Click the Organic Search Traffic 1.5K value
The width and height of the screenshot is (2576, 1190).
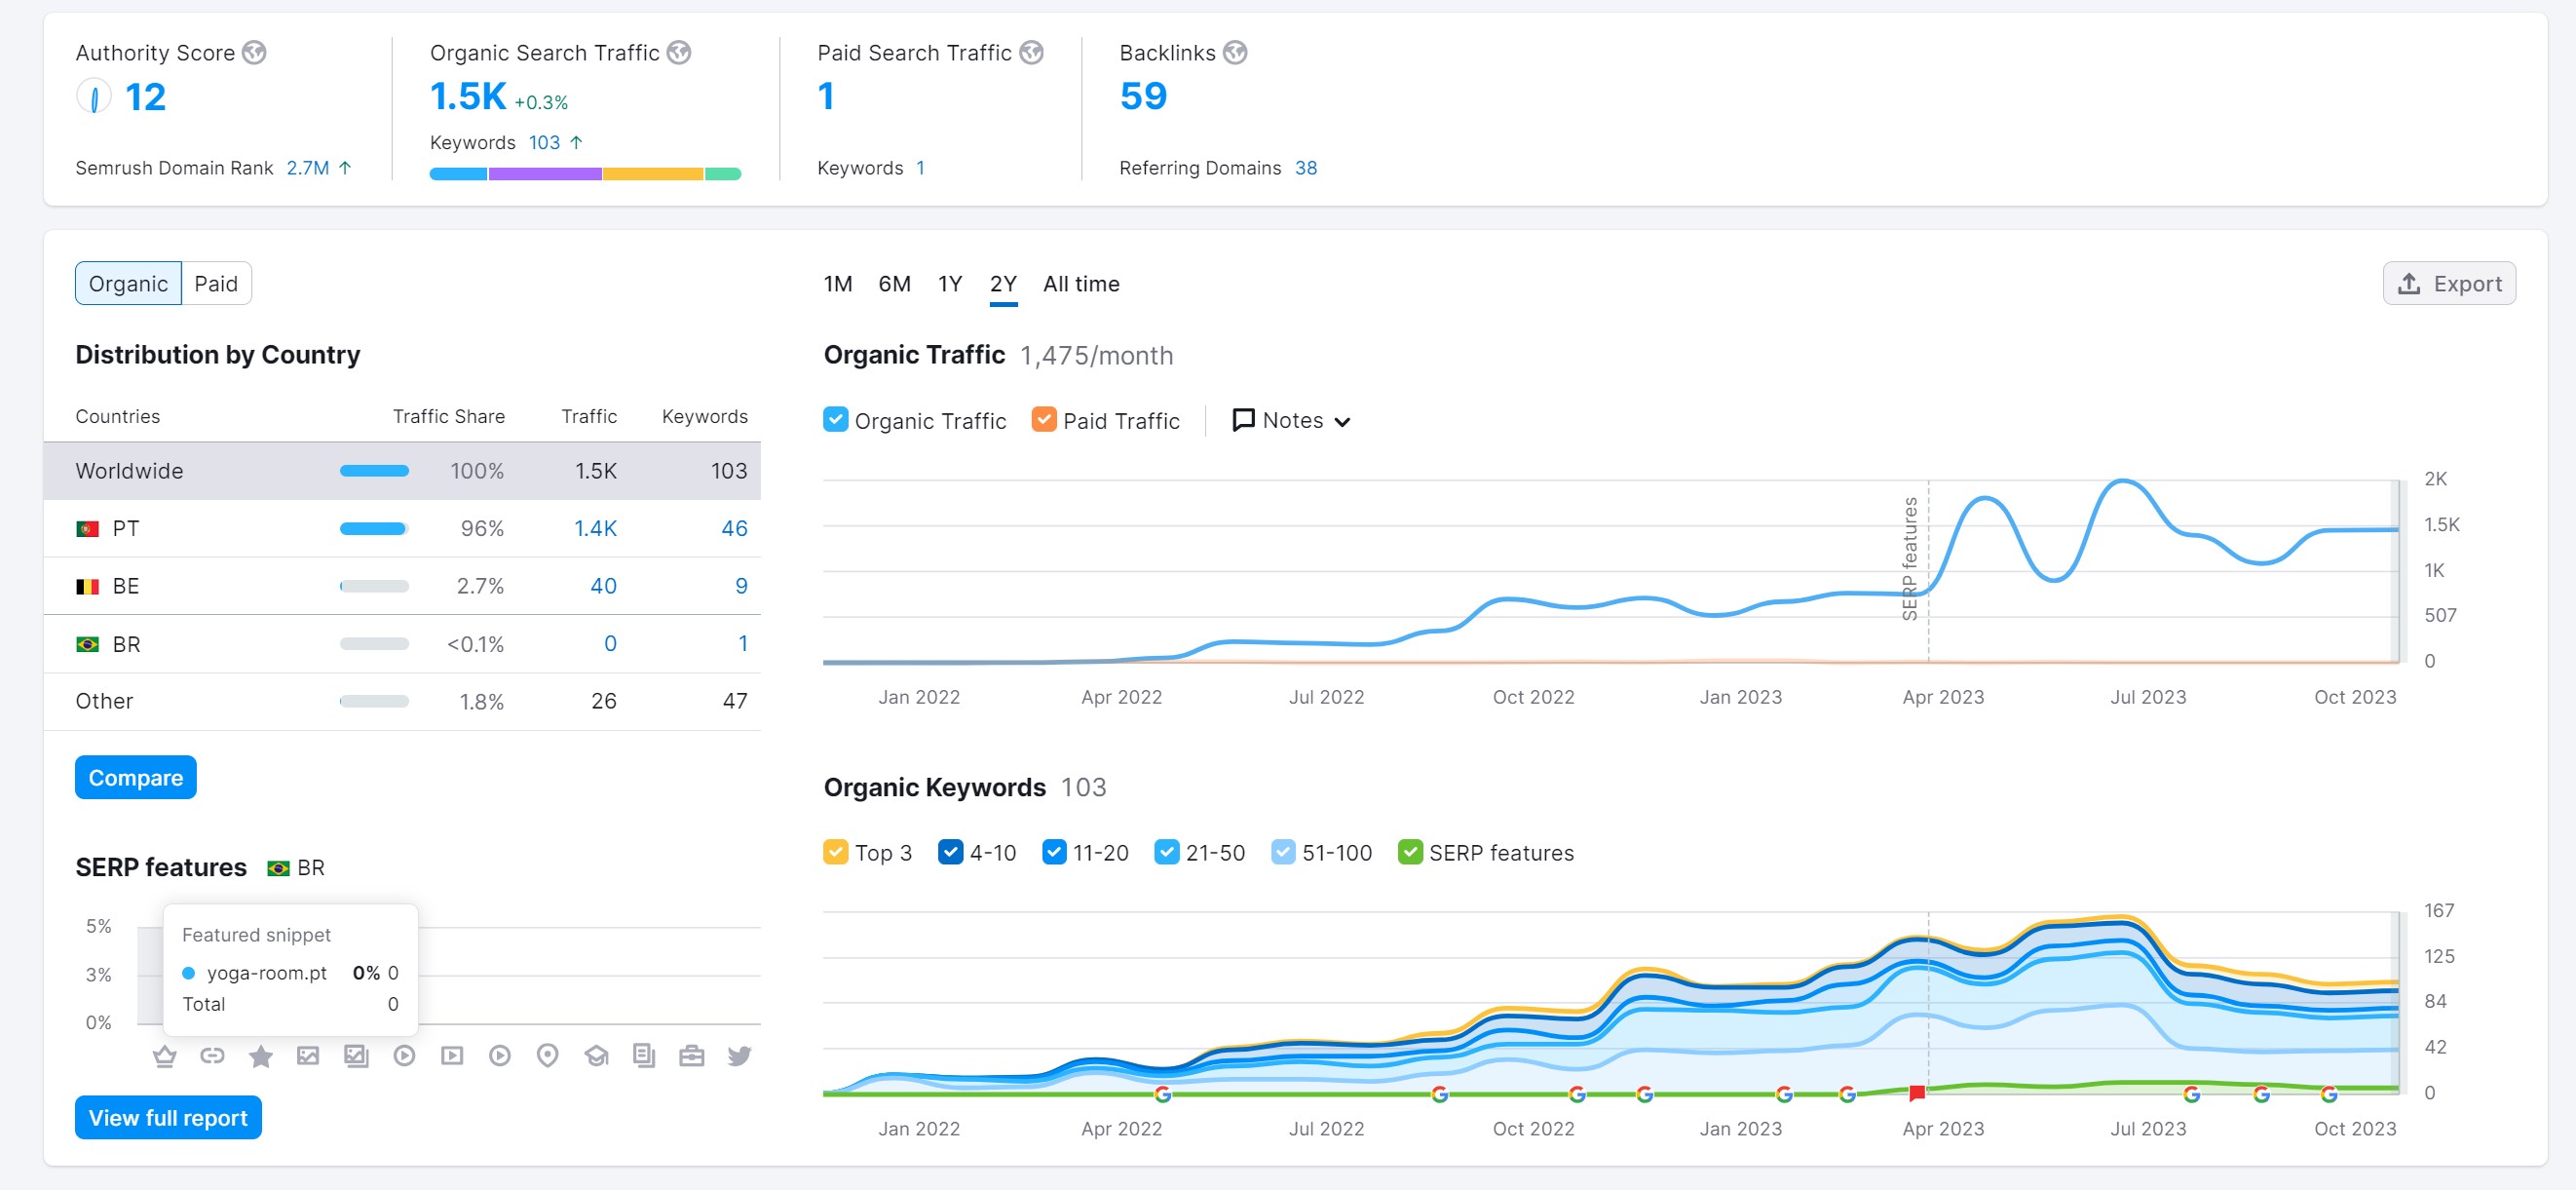468,96
